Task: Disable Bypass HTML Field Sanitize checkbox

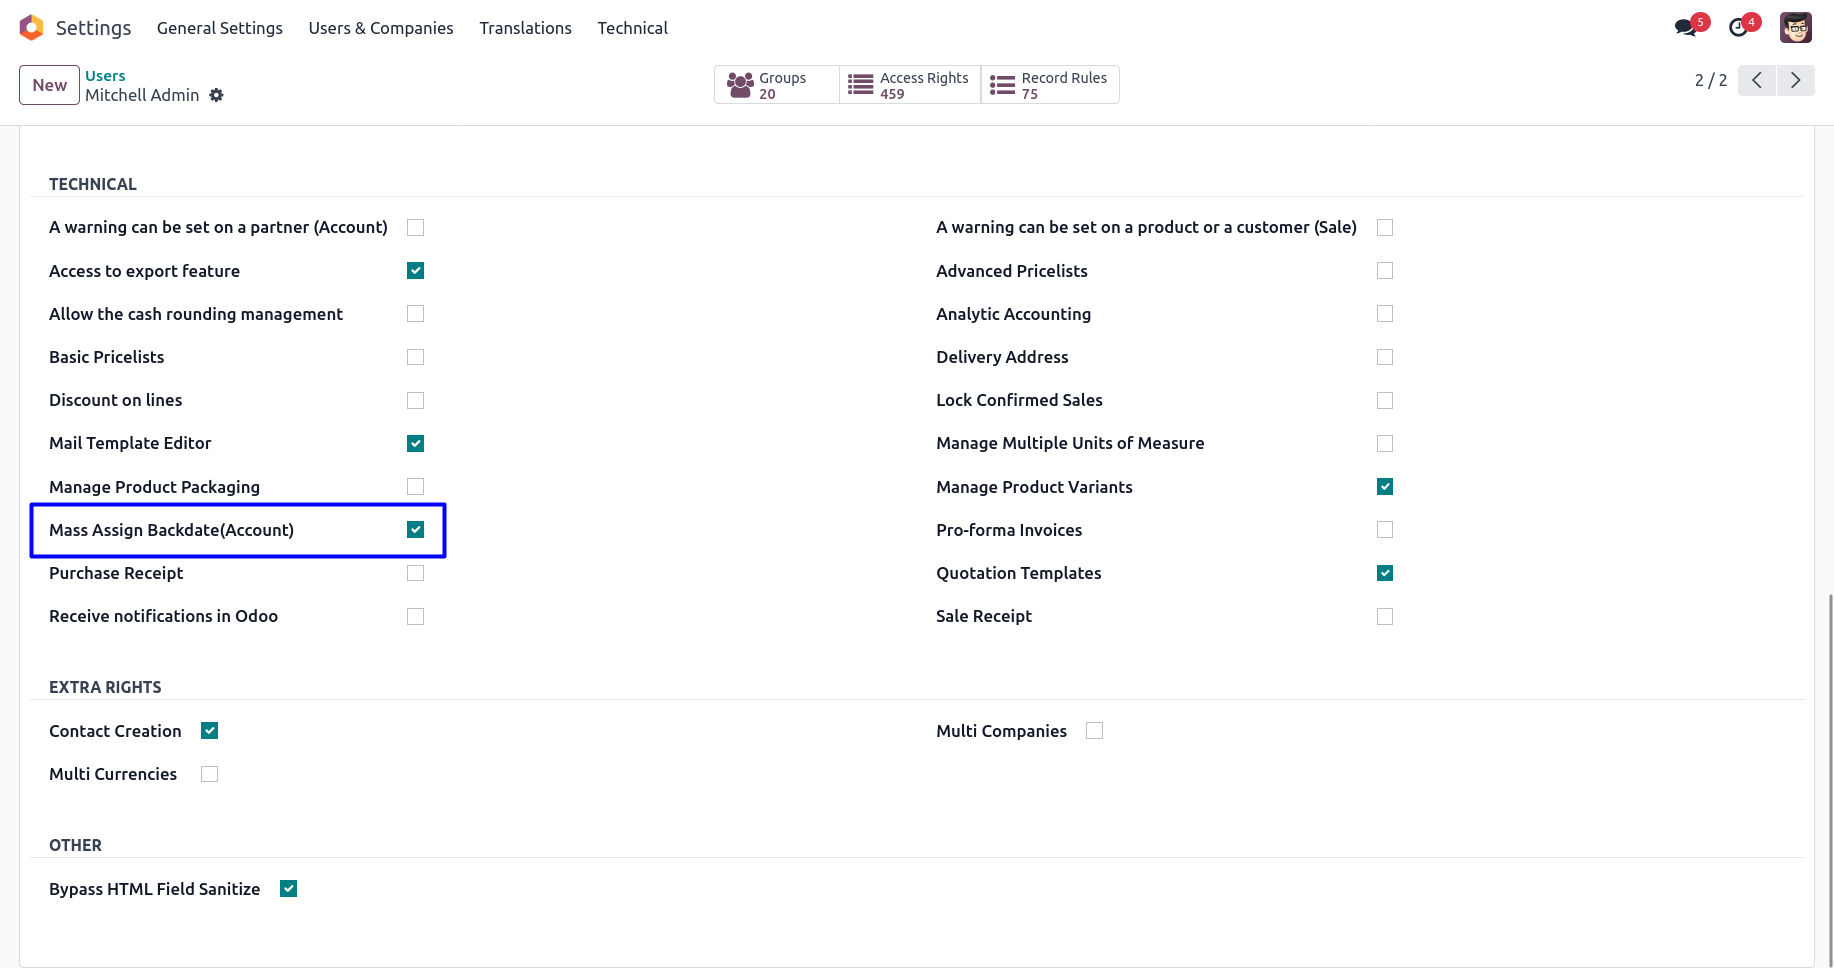Action: [289, 889]
